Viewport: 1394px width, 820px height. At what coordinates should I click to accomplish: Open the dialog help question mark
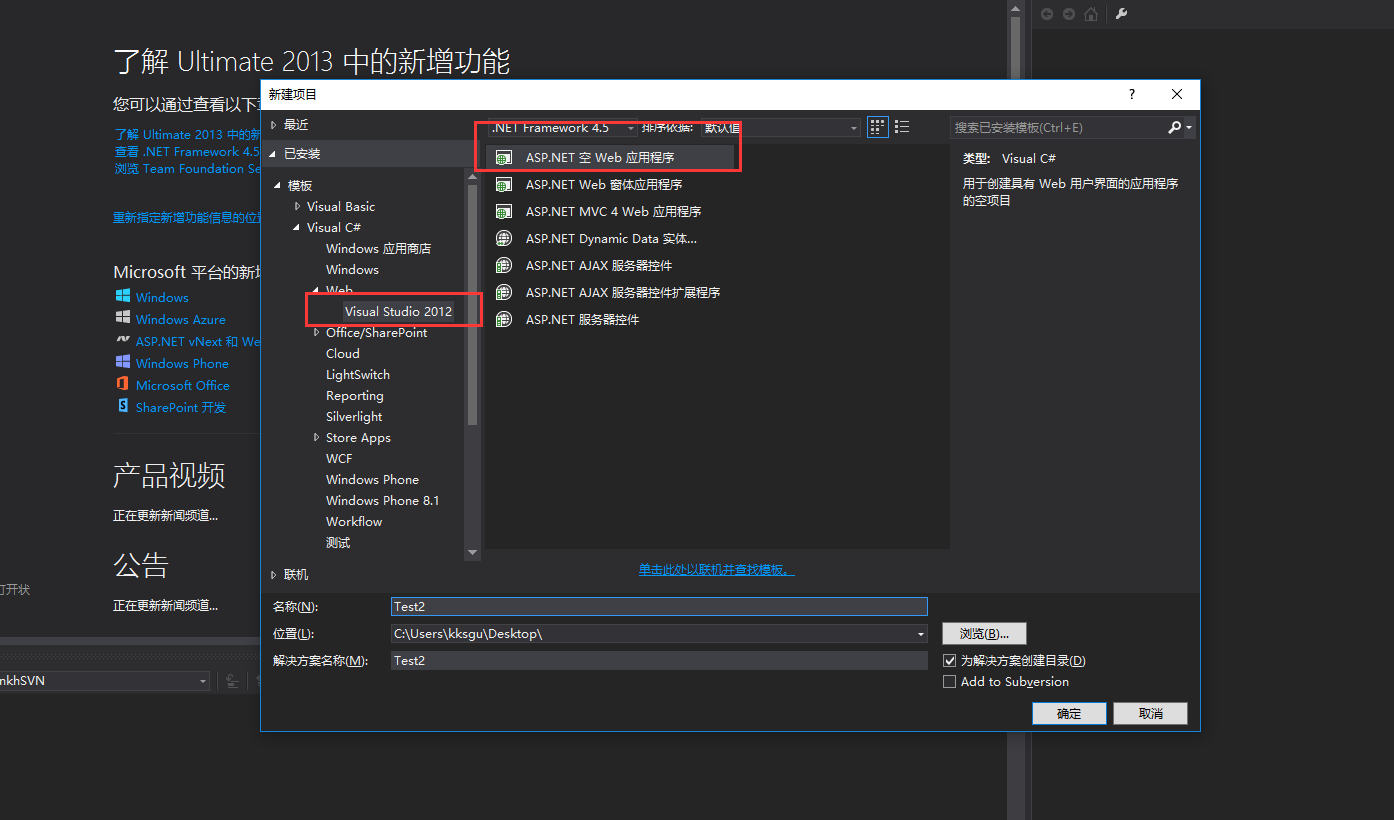pyautogui.click(x=1132, y=95)
